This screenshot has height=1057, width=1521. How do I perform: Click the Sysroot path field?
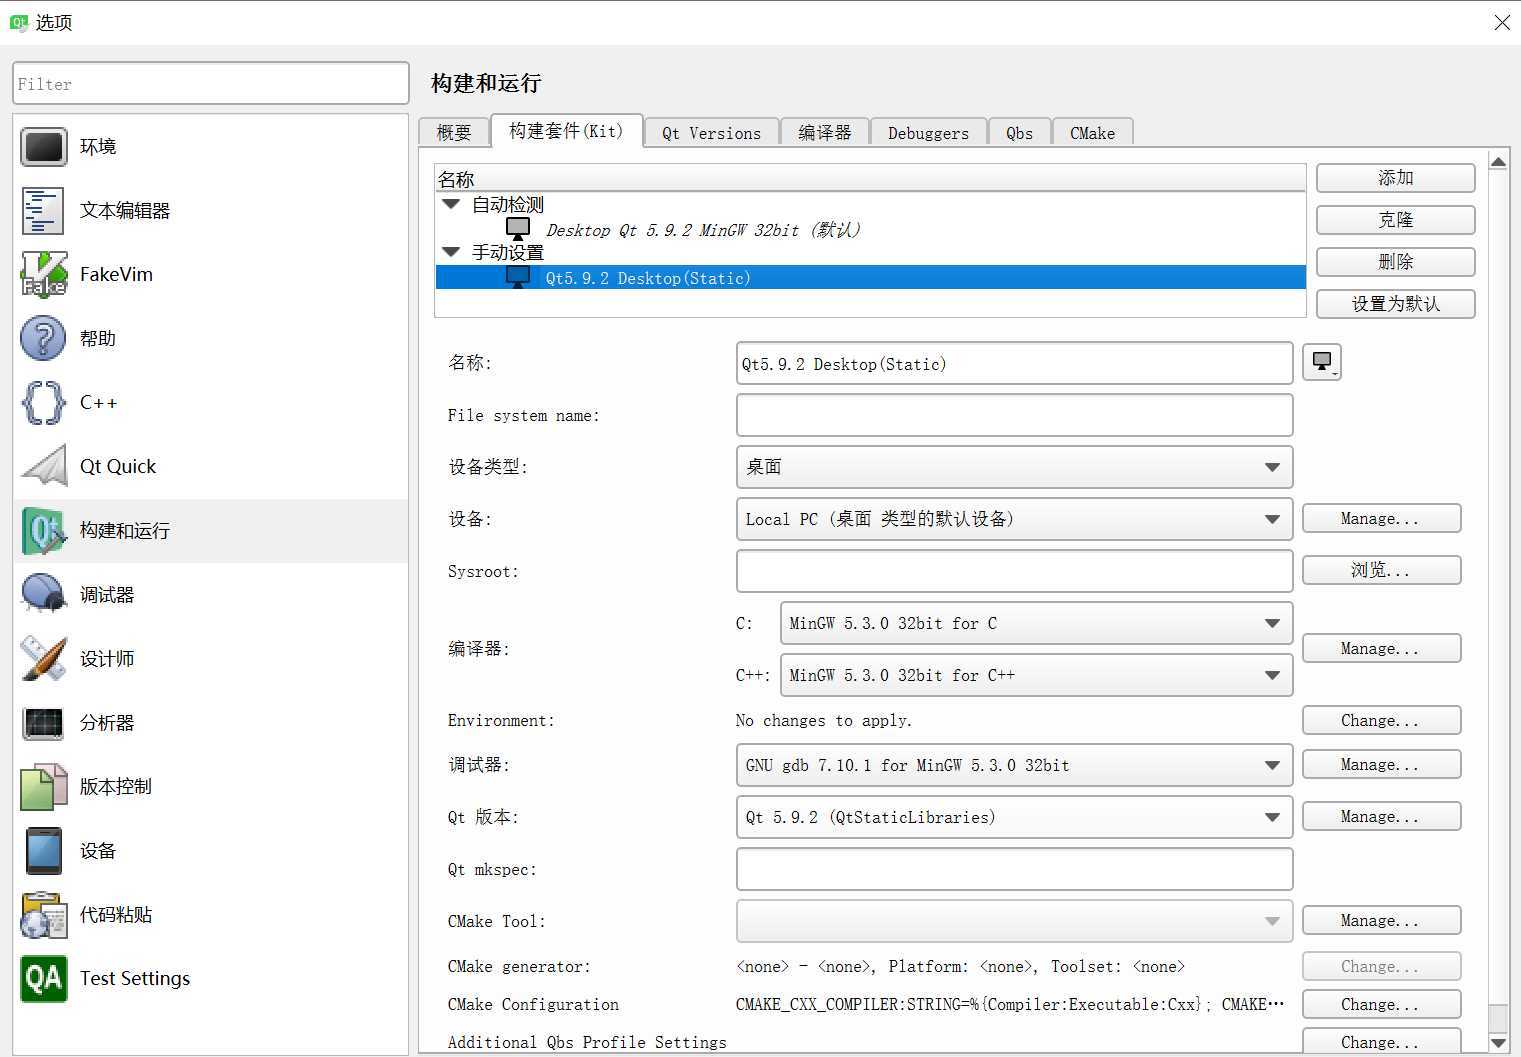coord(1014,571)
